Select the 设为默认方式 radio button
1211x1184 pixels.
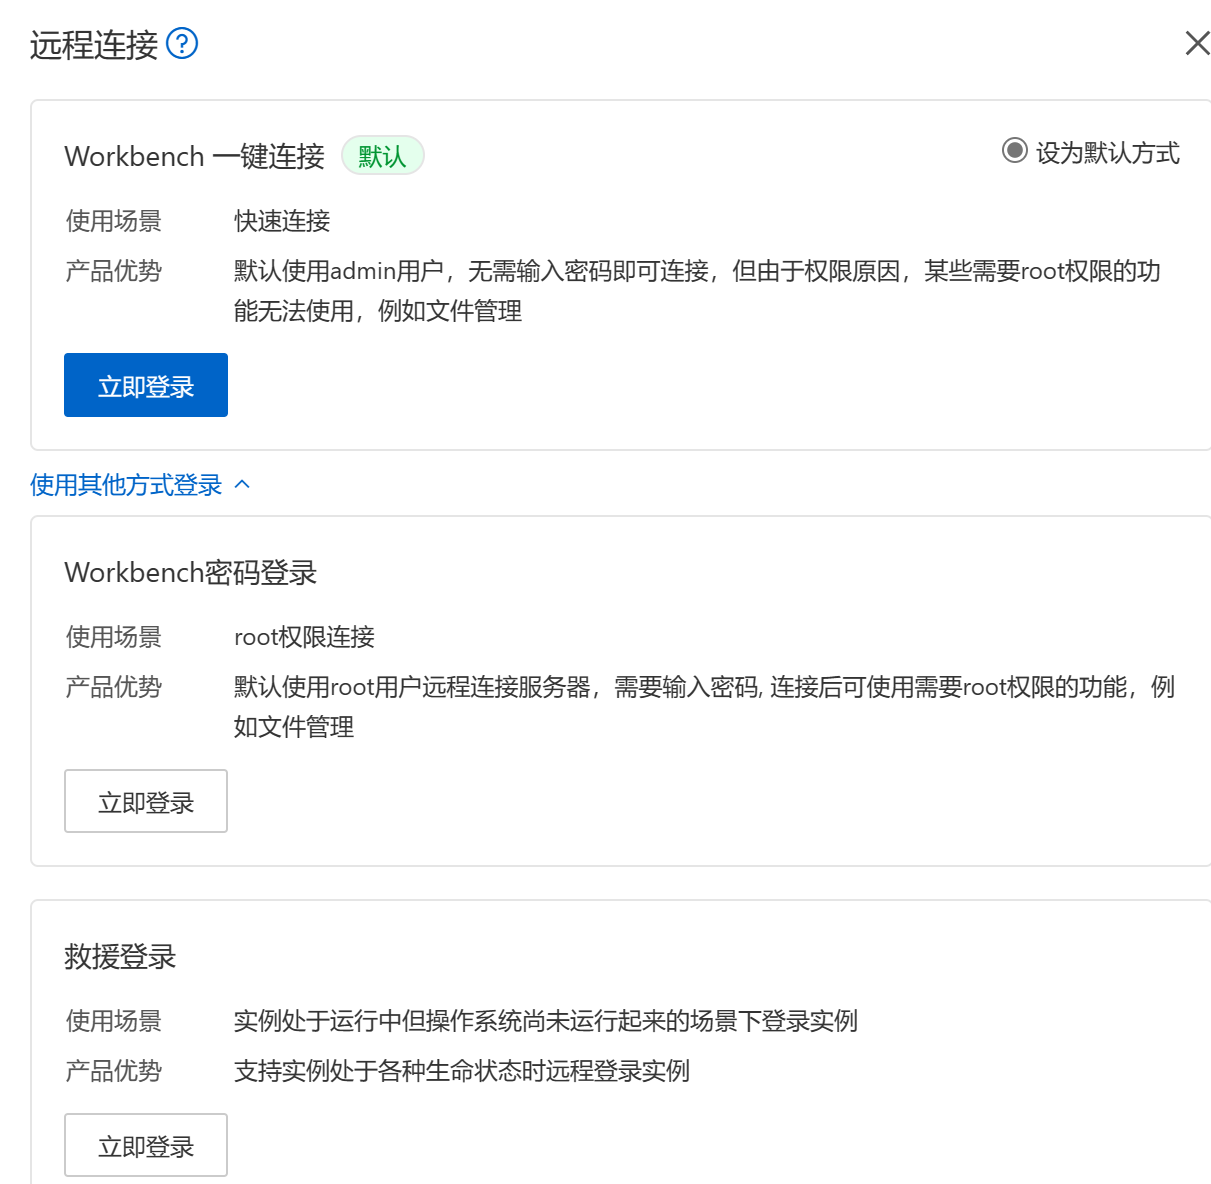(1014, 151)
